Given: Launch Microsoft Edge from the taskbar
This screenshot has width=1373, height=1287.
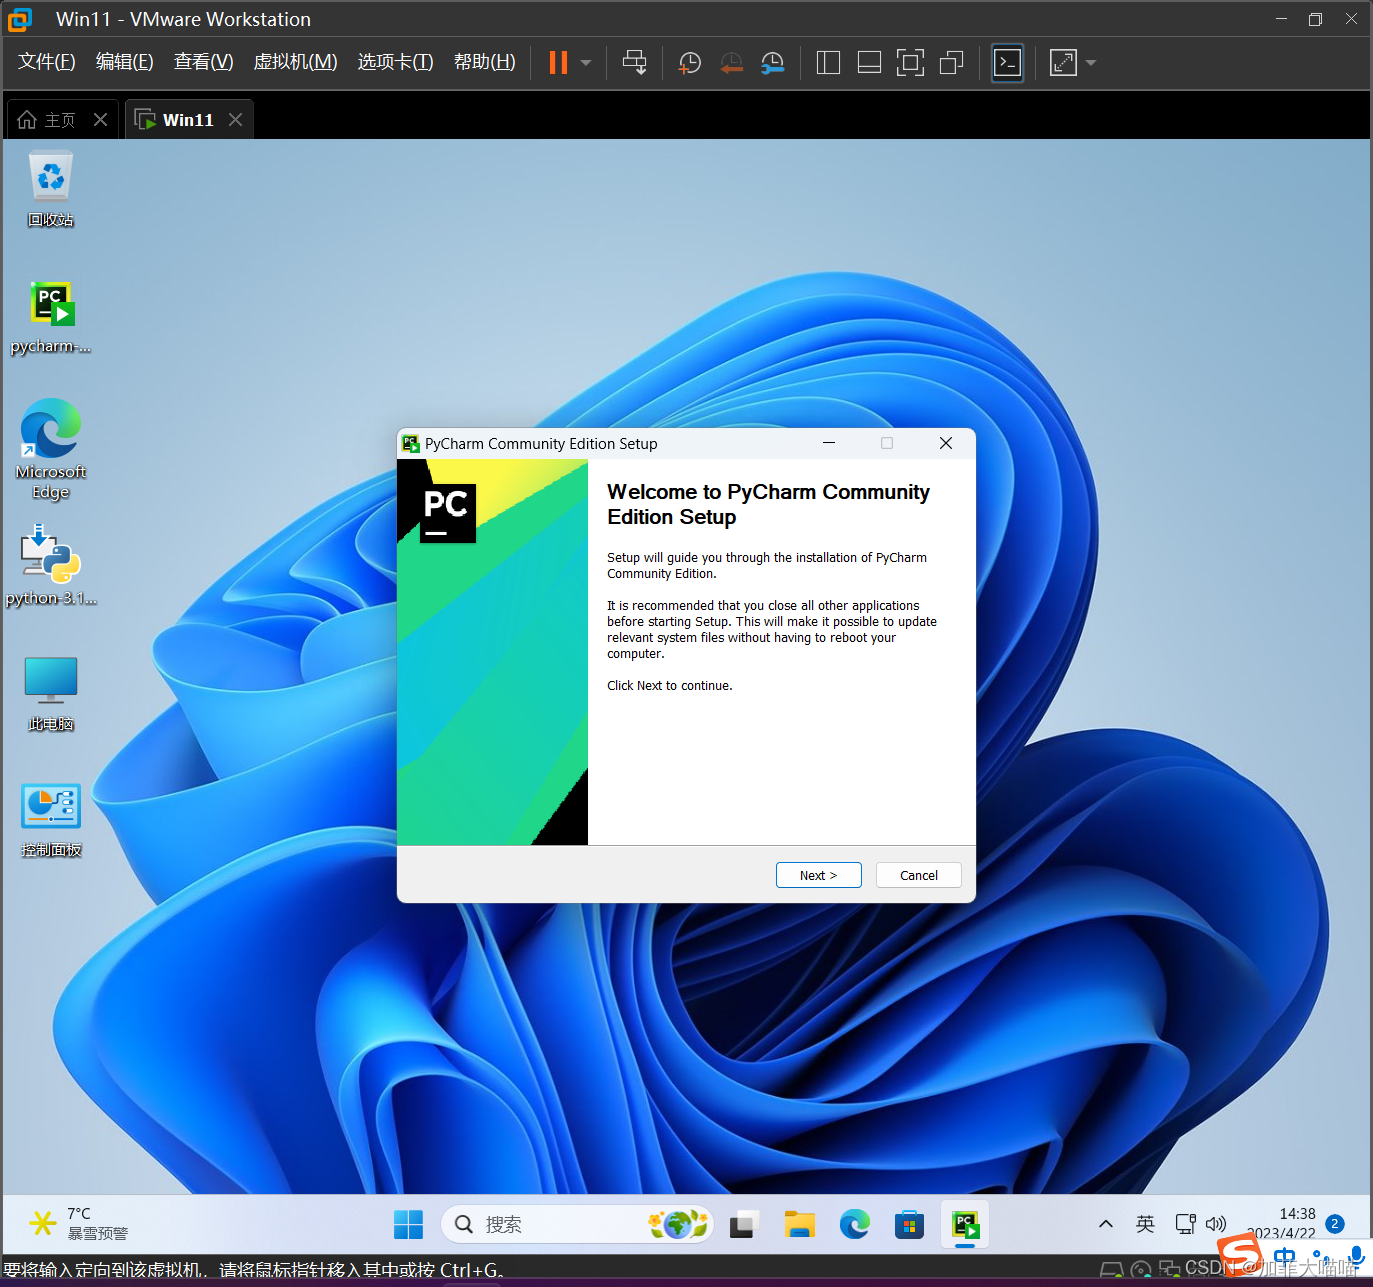Looking at the screenshot, I should [855, 1224].
